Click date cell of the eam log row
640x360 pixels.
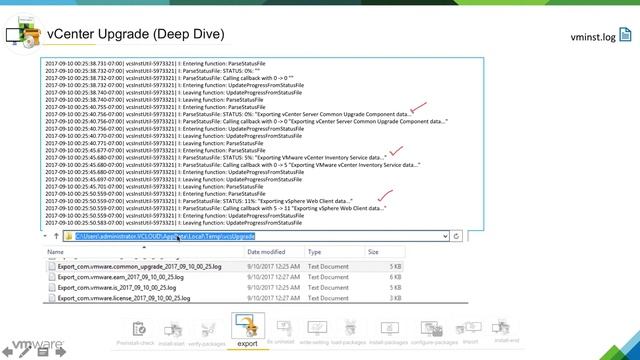point(273,277)
